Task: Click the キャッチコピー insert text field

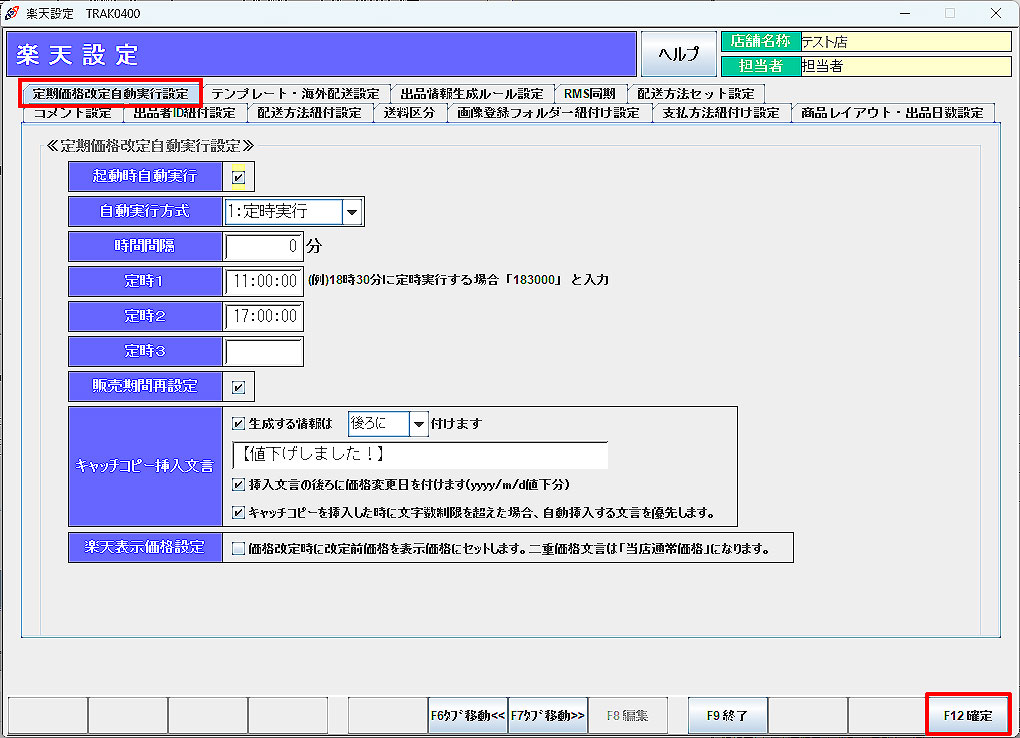Action: coord(420,455)
